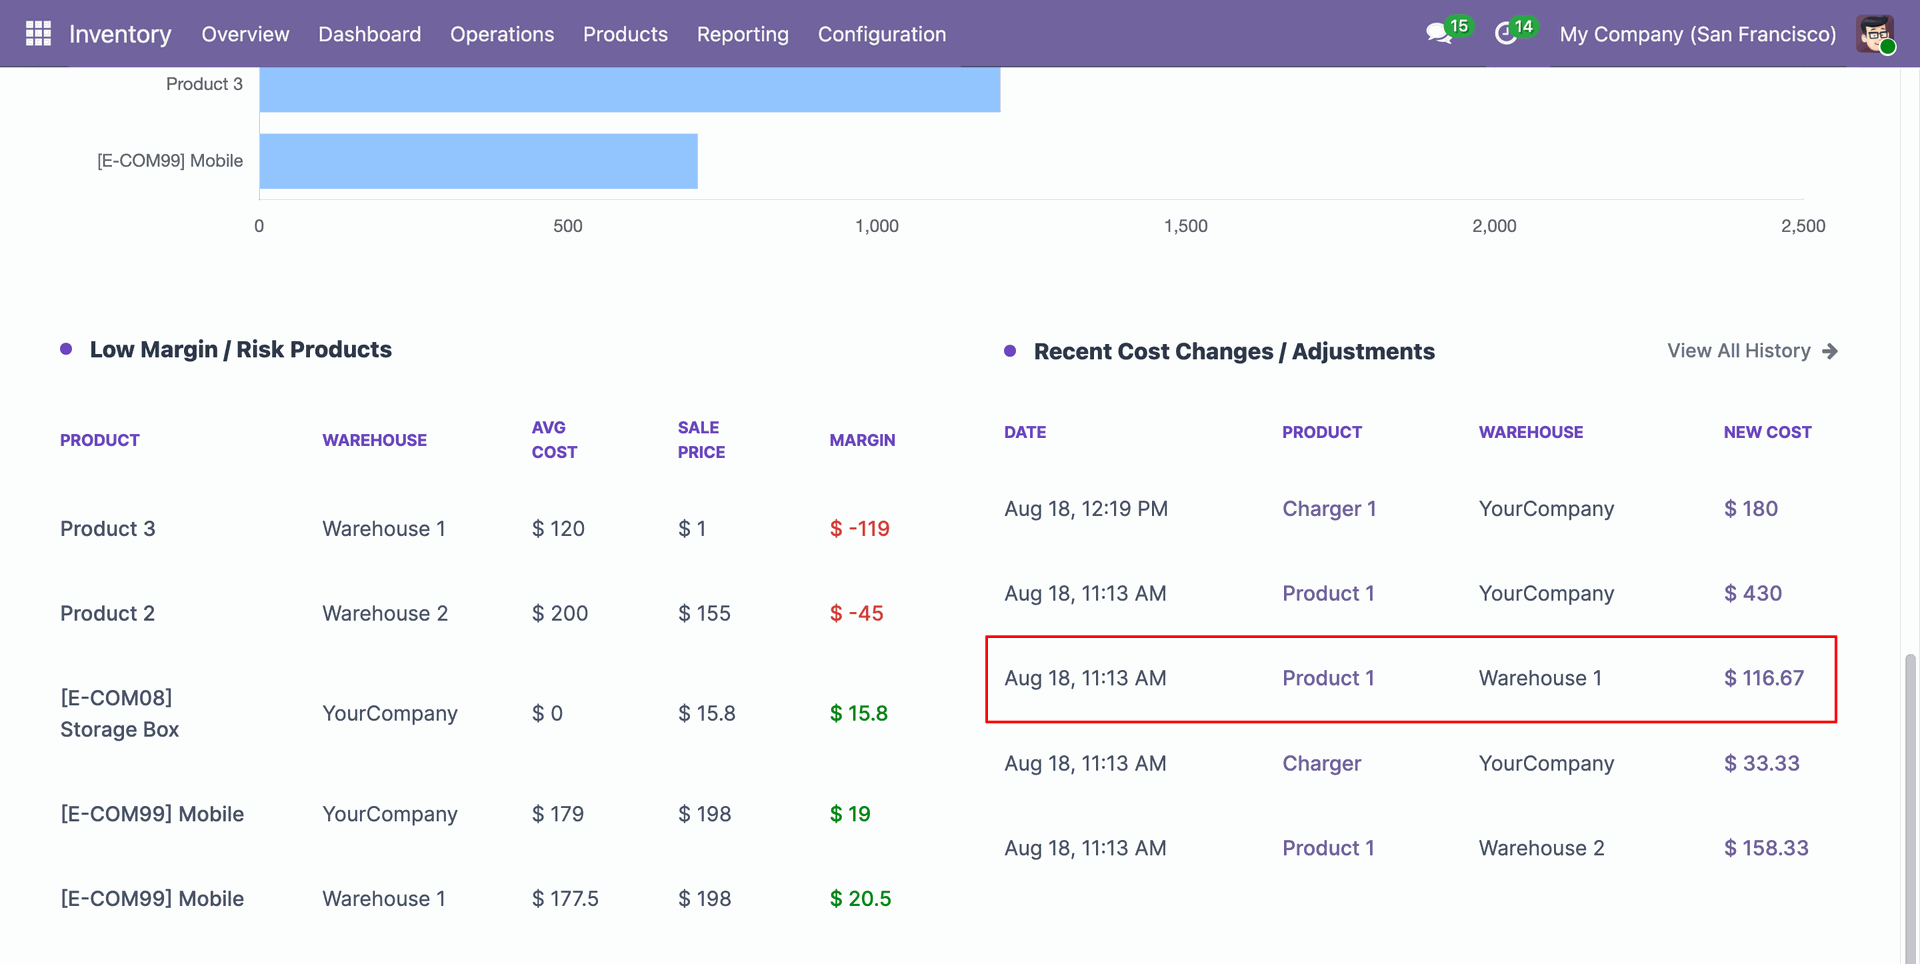Click the Aug 18, 12:19 PM date
1920x964 pixels.
click(x=1086, y=509)
